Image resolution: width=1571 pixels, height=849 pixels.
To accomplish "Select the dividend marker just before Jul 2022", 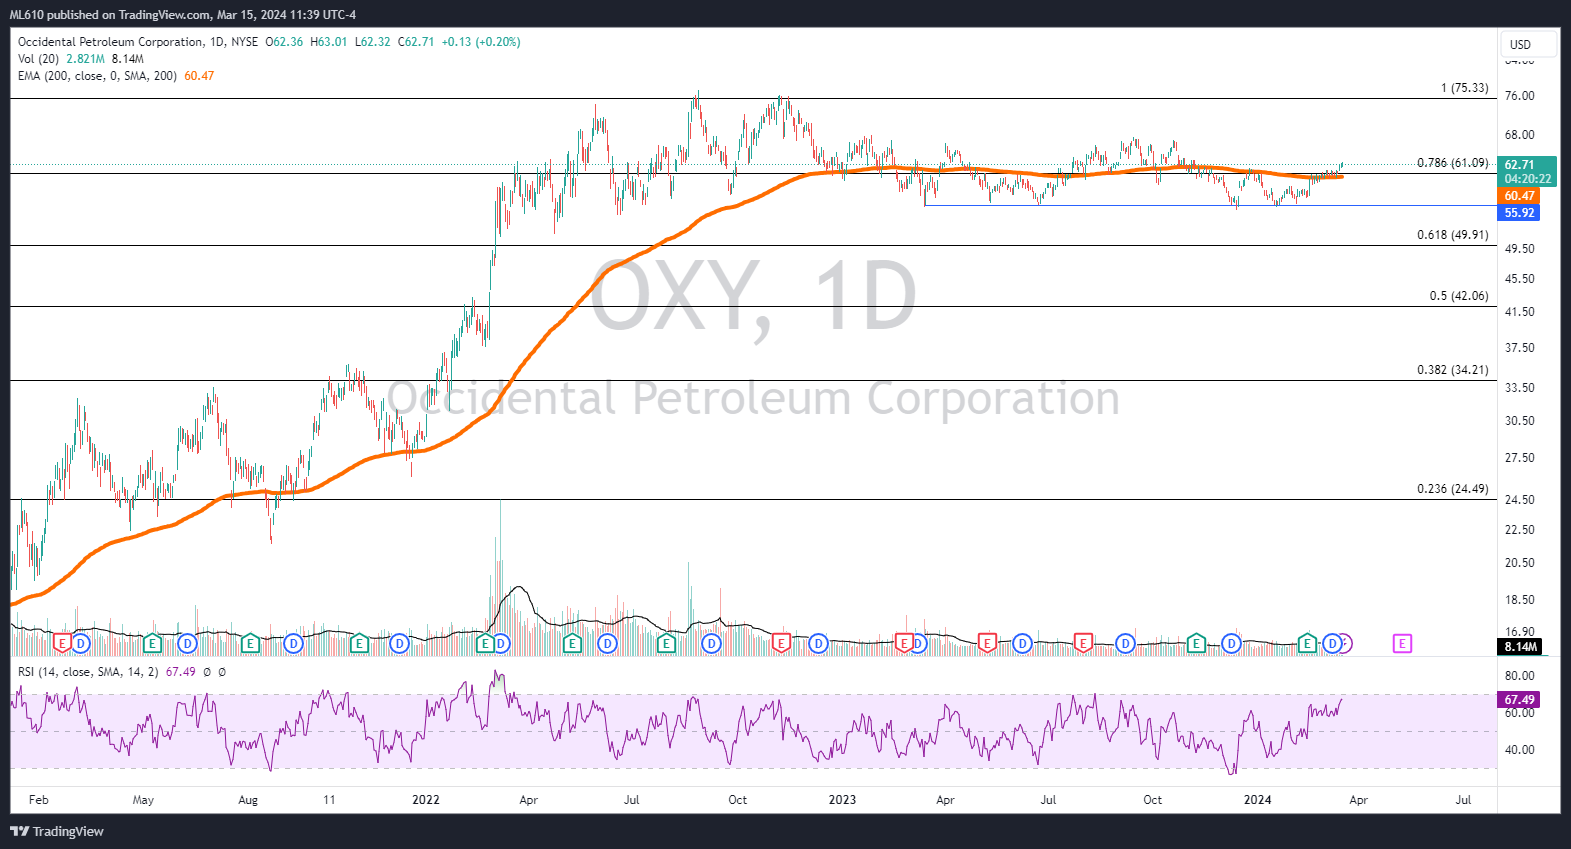I will click(607, 643).
